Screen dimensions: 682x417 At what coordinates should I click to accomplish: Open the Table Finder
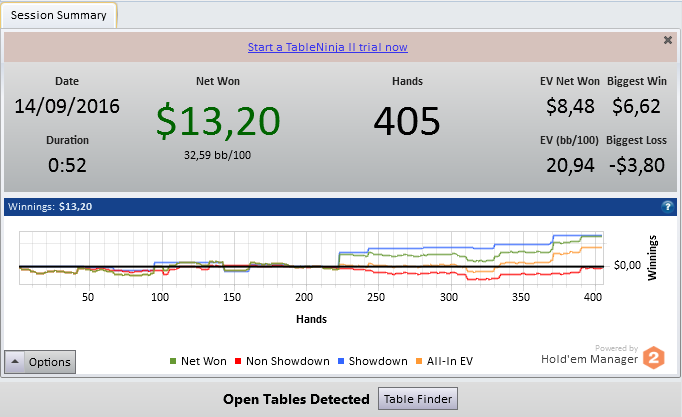pos(418,399)
